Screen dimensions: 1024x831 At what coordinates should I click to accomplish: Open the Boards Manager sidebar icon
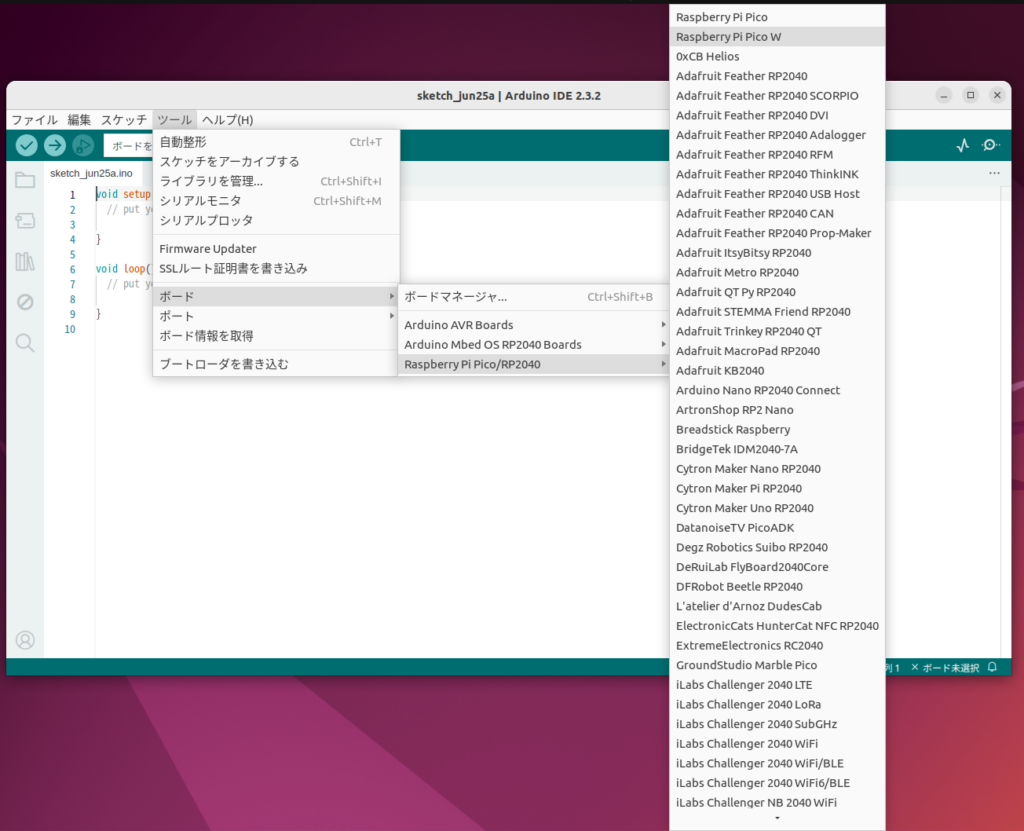coord(25,221)
